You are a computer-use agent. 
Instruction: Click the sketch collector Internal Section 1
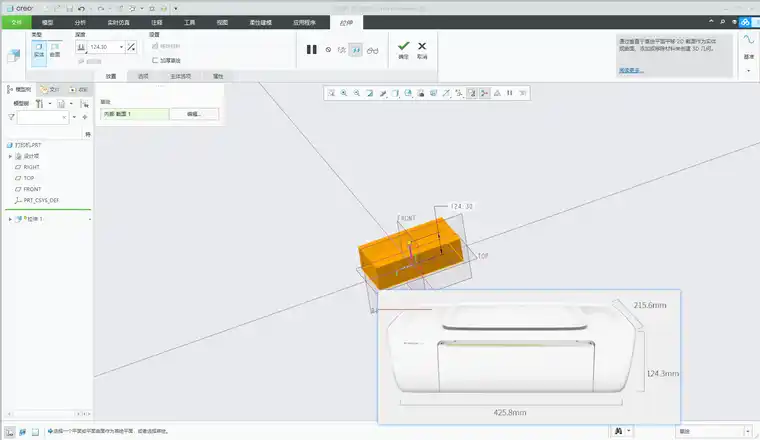[135, 114]
